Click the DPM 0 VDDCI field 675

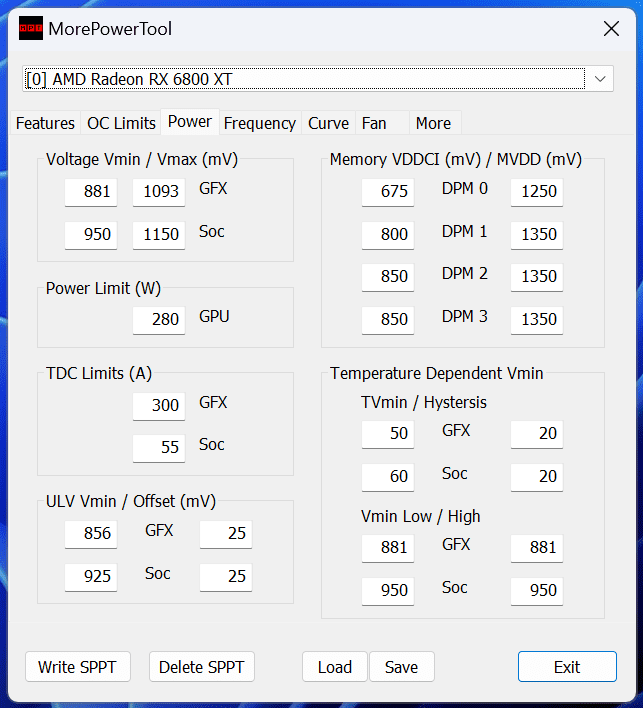388,192
